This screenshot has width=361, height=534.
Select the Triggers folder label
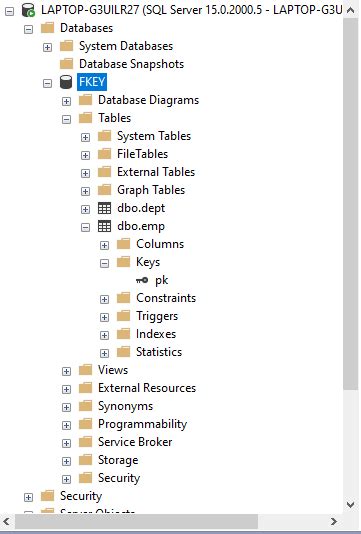(x=157, y=316)
